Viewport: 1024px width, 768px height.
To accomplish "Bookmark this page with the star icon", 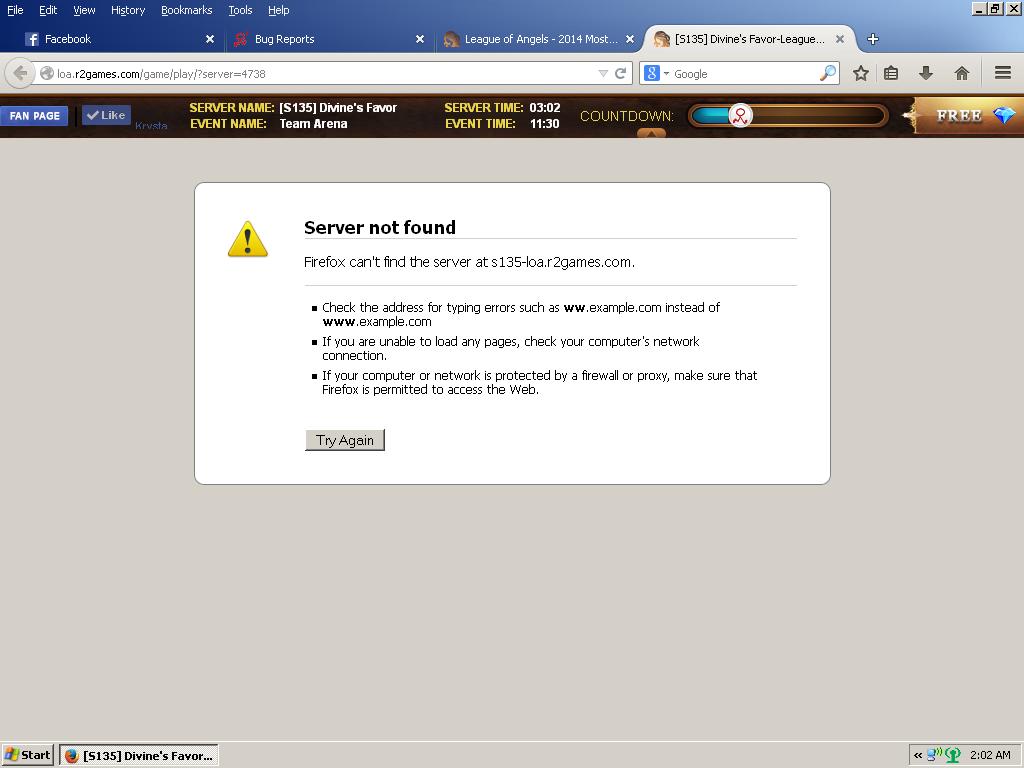I will coord(860,73).
